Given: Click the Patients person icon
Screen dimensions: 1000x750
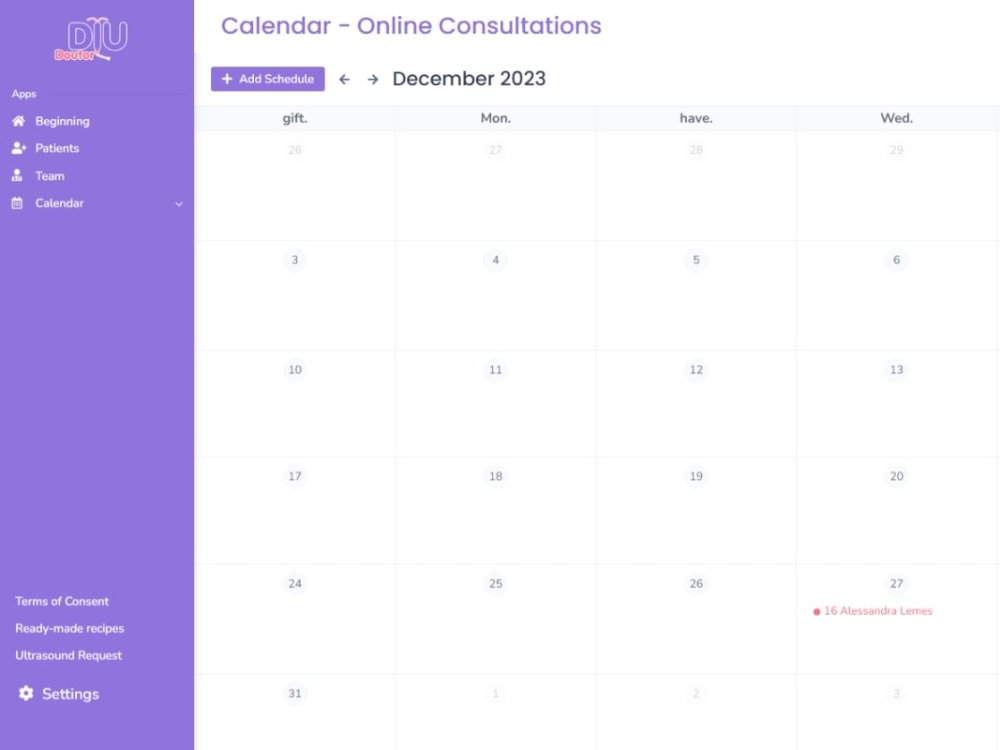Looking at the screenshot, I should coord(20,148).
